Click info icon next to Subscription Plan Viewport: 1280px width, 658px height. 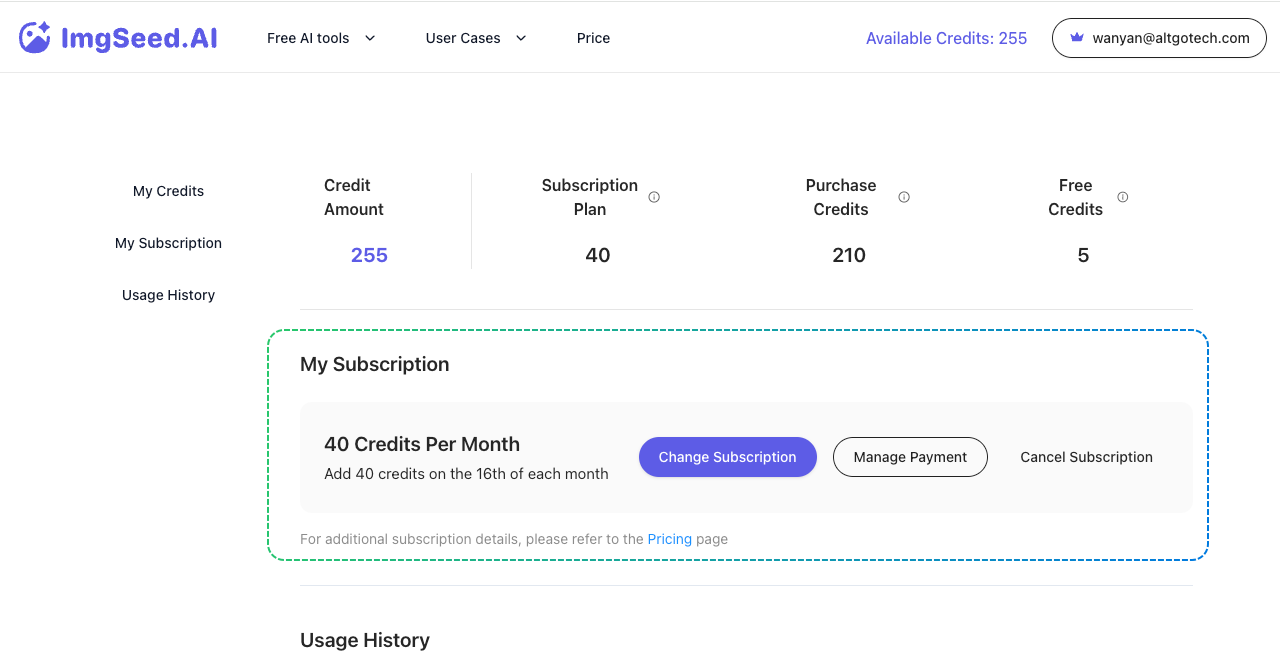(x=654, y=197)
